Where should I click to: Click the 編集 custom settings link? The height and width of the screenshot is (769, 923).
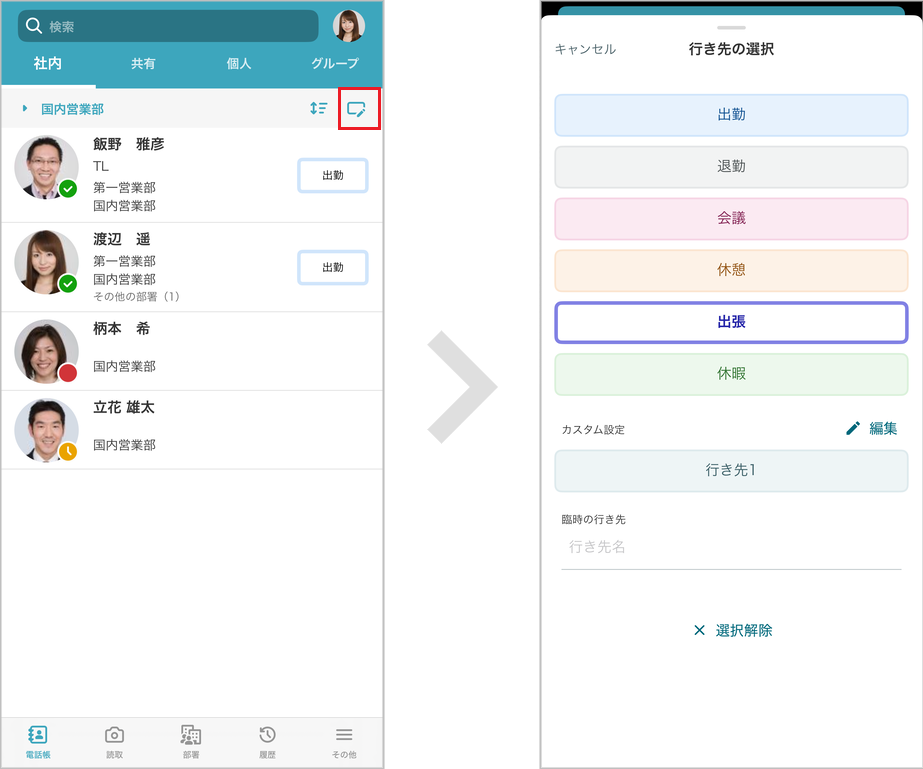click(x=883, y=428)
